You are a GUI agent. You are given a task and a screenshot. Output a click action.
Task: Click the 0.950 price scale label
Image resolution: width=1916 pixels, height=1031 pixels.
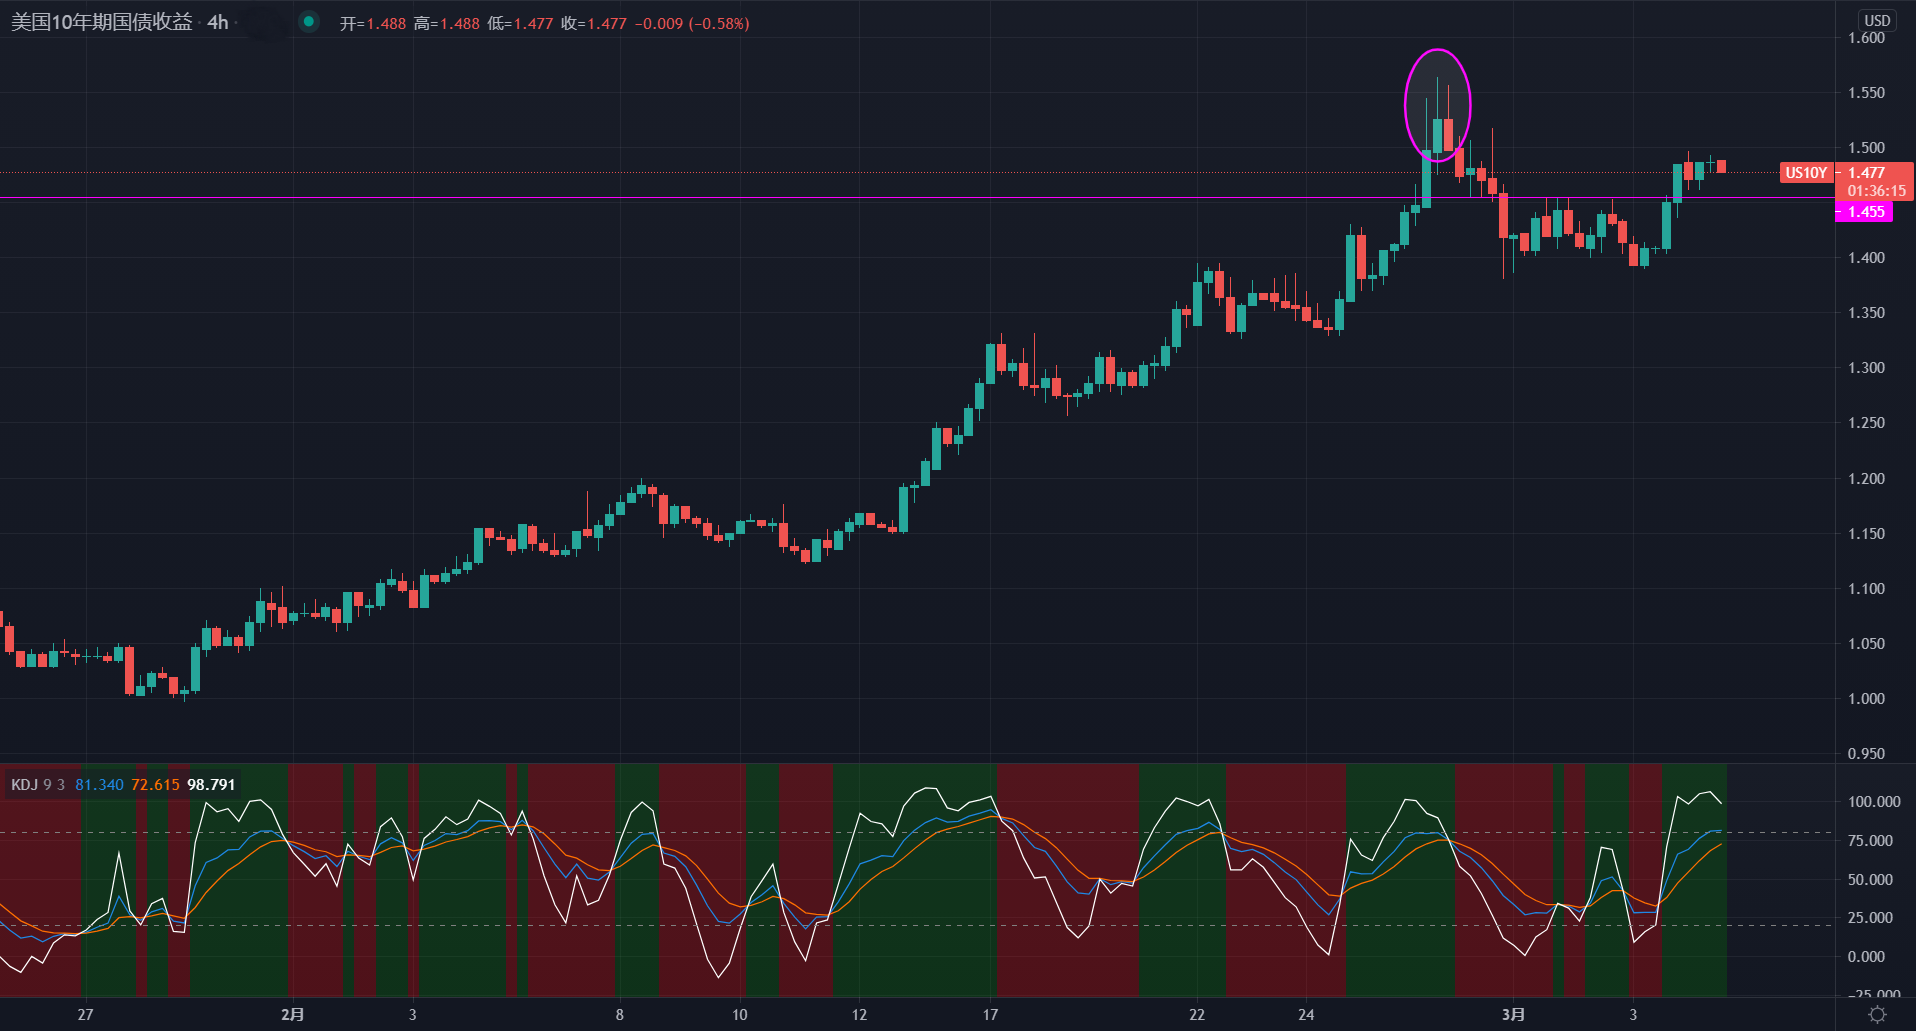[1866, 754]
